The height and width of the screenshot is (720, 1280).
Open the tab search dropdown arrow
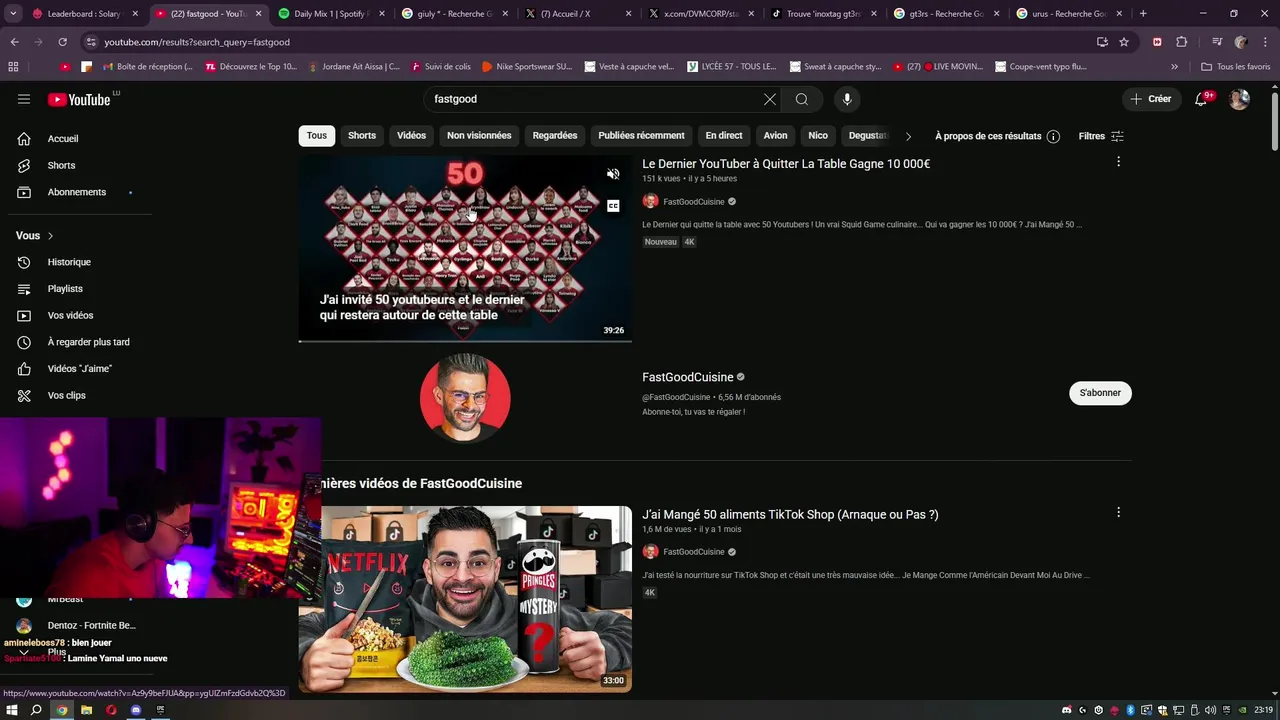(x=13, y=14)
